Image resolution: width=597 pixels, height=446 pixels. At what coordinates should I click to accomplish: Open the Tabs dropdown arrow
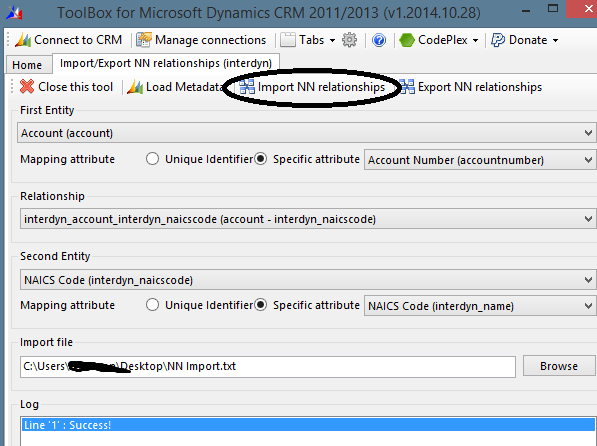click(332, 40)
